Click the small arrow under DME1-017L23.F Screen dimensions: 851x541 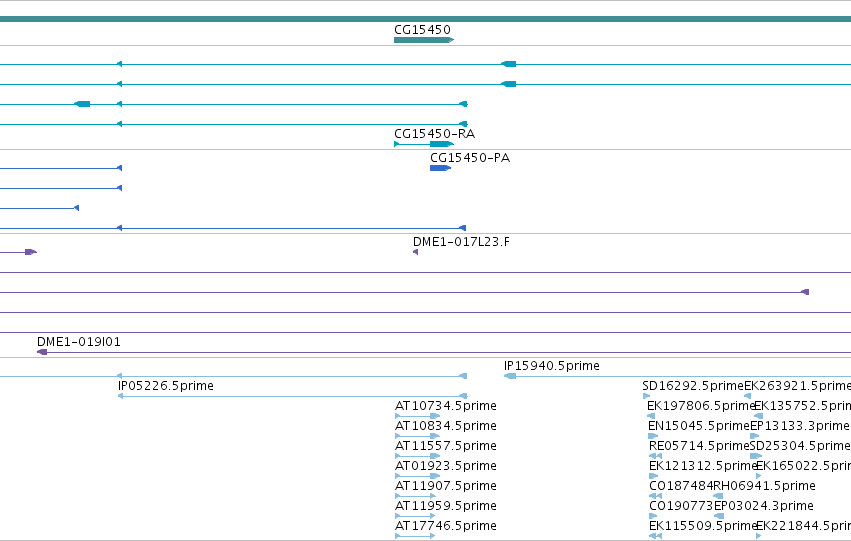(x=415, y=252)
